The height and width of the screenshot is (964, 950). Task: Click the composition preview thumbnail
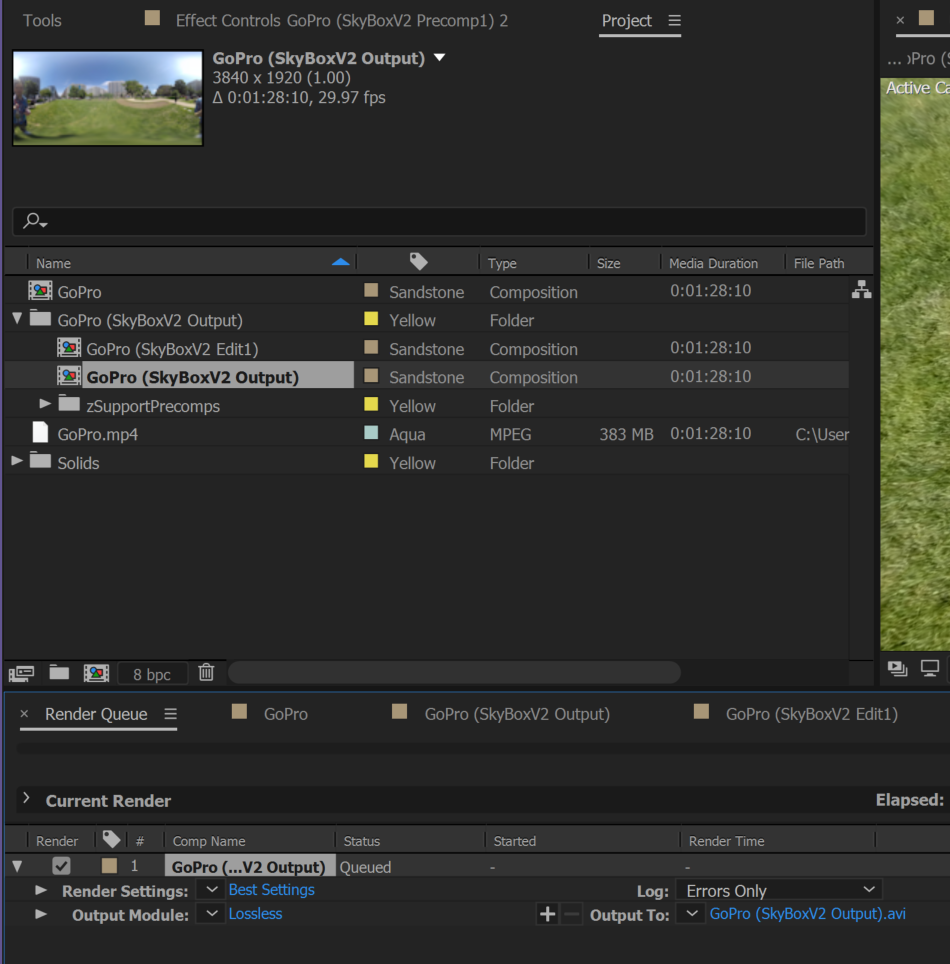click(108, 98)
